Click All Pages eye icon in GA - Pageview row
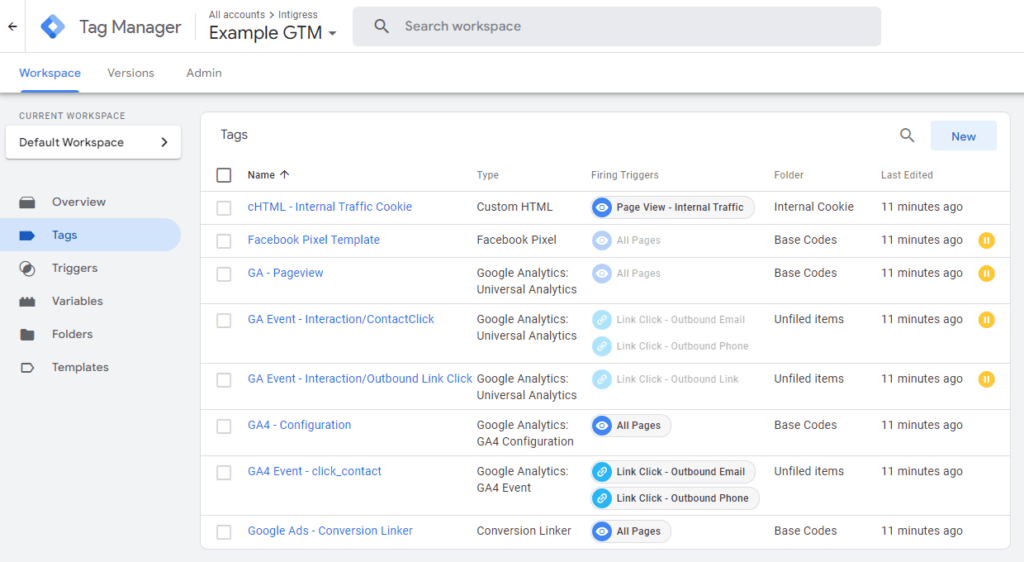 pyautogui.click(x=601, y=273)
